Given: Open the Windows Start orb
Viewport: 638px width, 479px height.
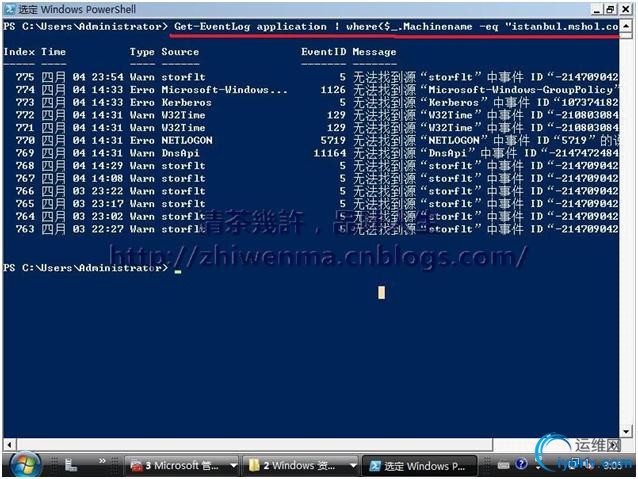Looking at the screenshot, I should point(25,464).
